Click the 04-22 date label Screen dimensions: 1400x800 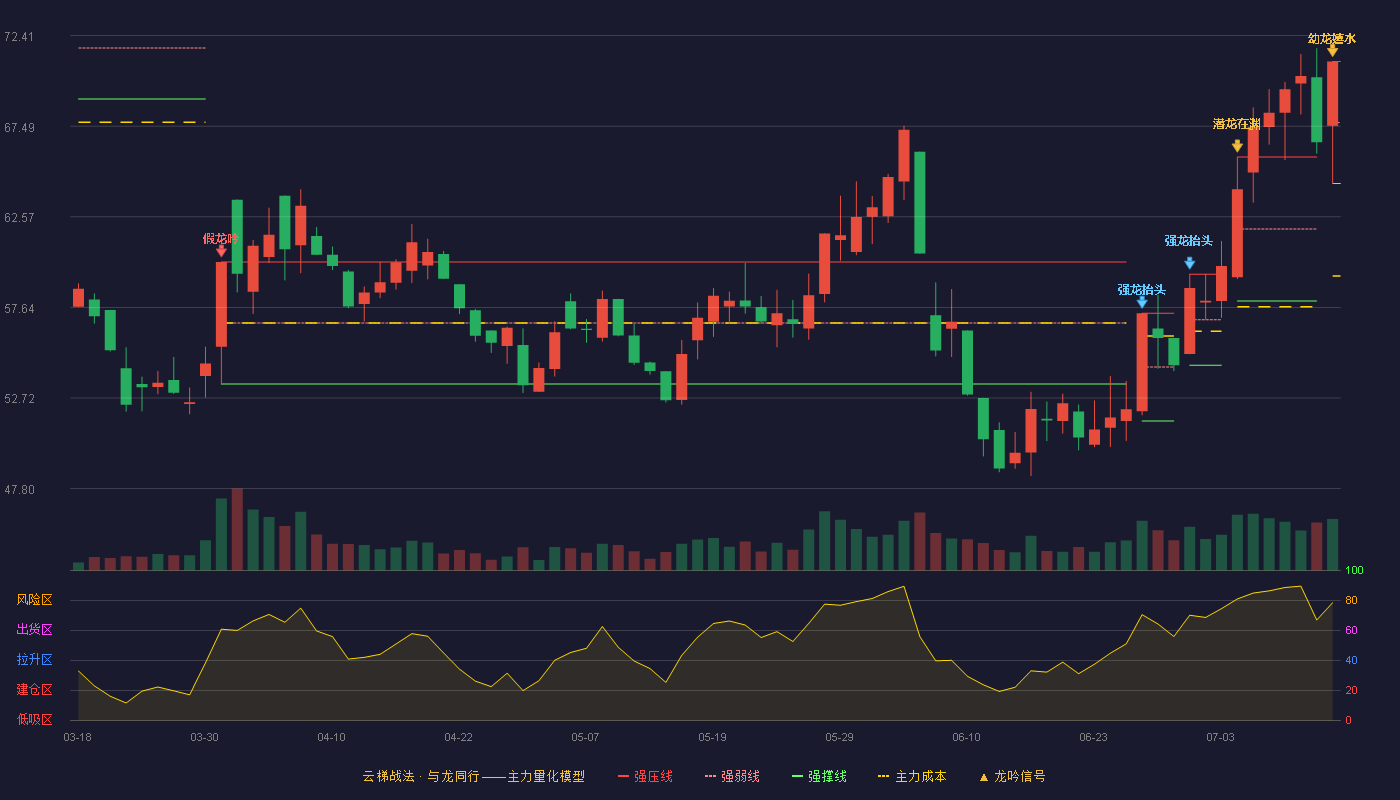point(458,737)
